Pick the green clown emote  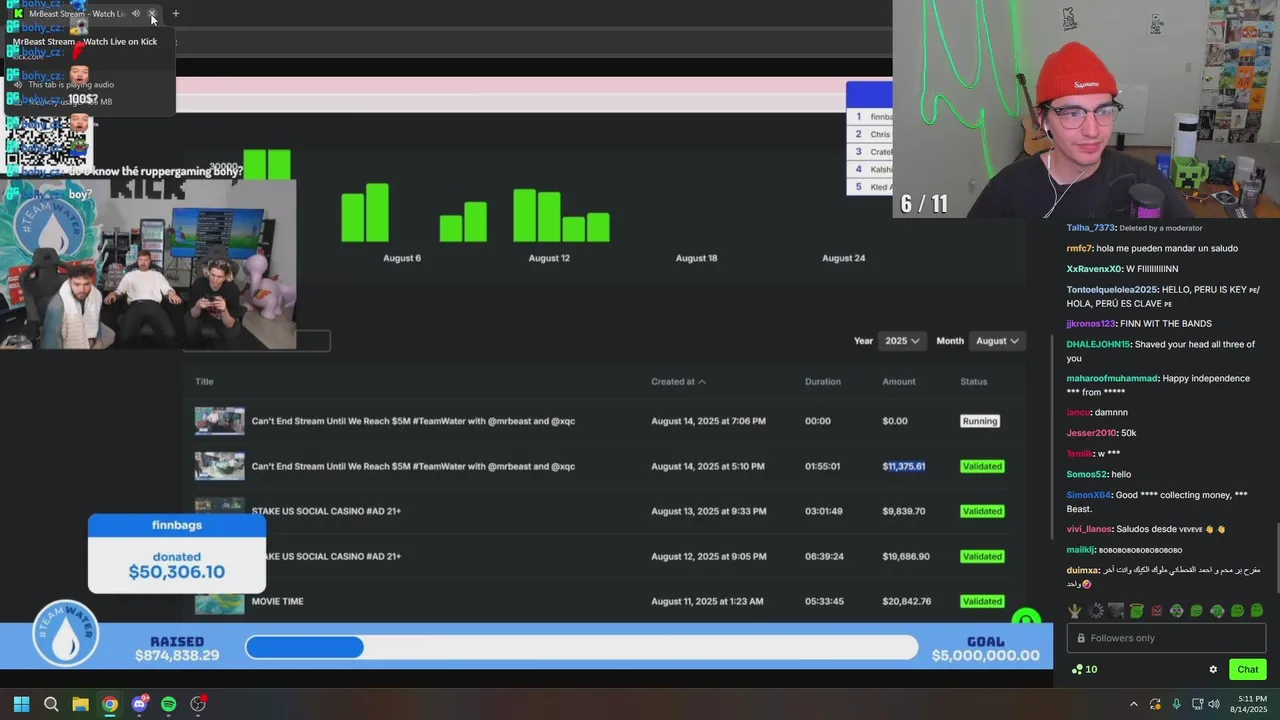pyautogui.click(x=1177, y=611)
